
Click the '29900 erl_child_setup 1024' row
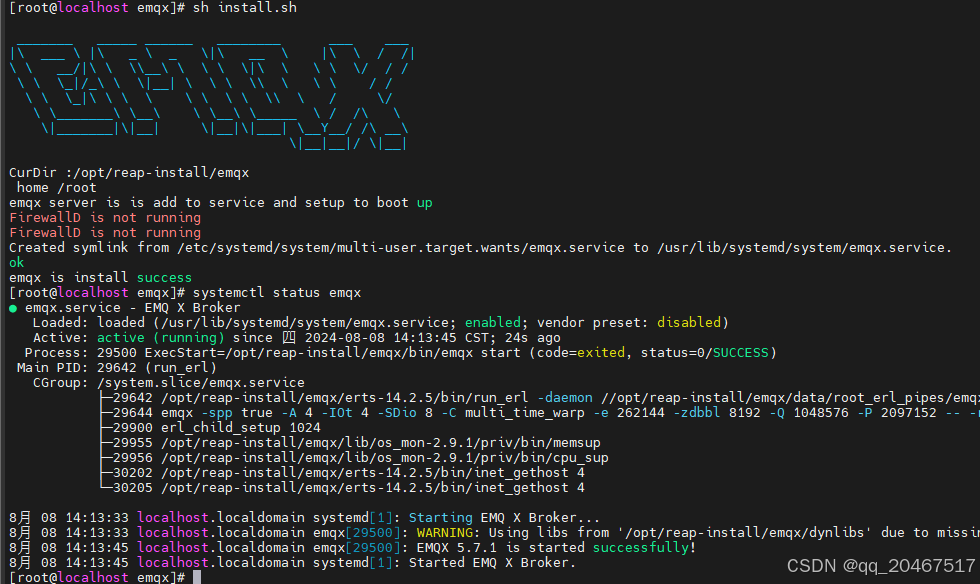(x=210, y=428)
